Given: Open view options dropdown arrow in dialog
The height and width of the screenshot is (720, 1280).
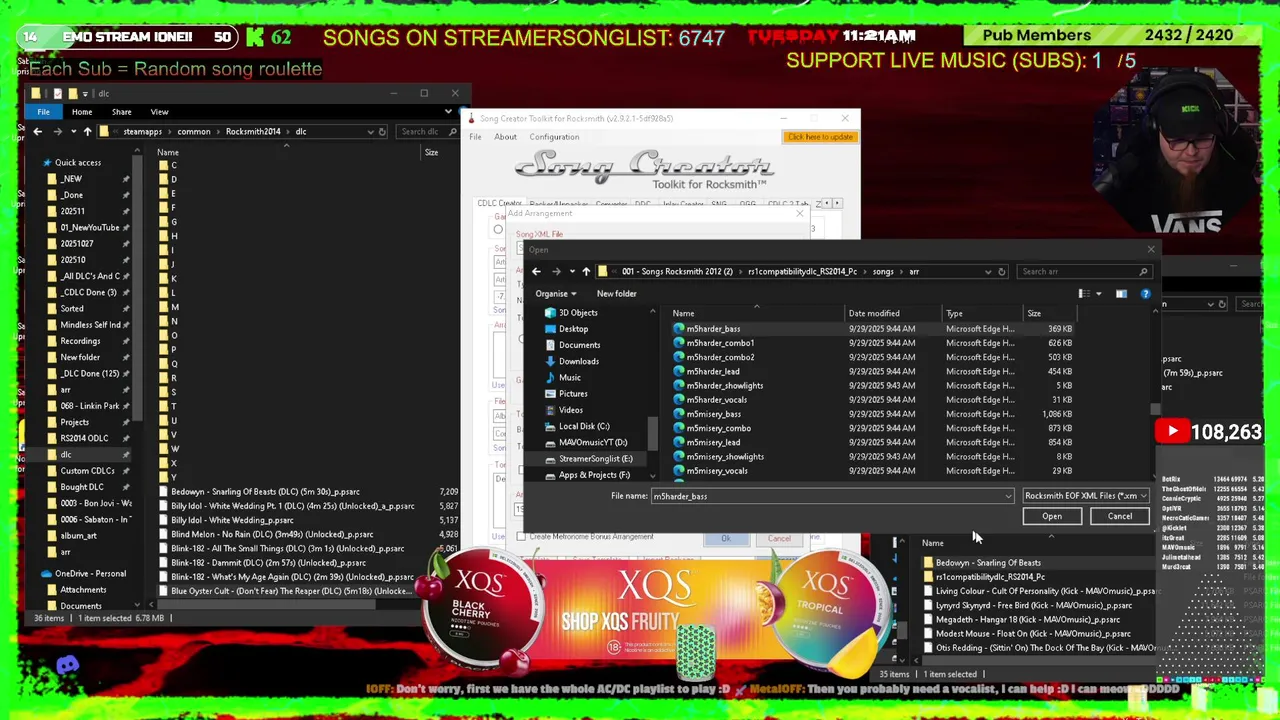Looking at the screenshot, I should pos(1098,294).
